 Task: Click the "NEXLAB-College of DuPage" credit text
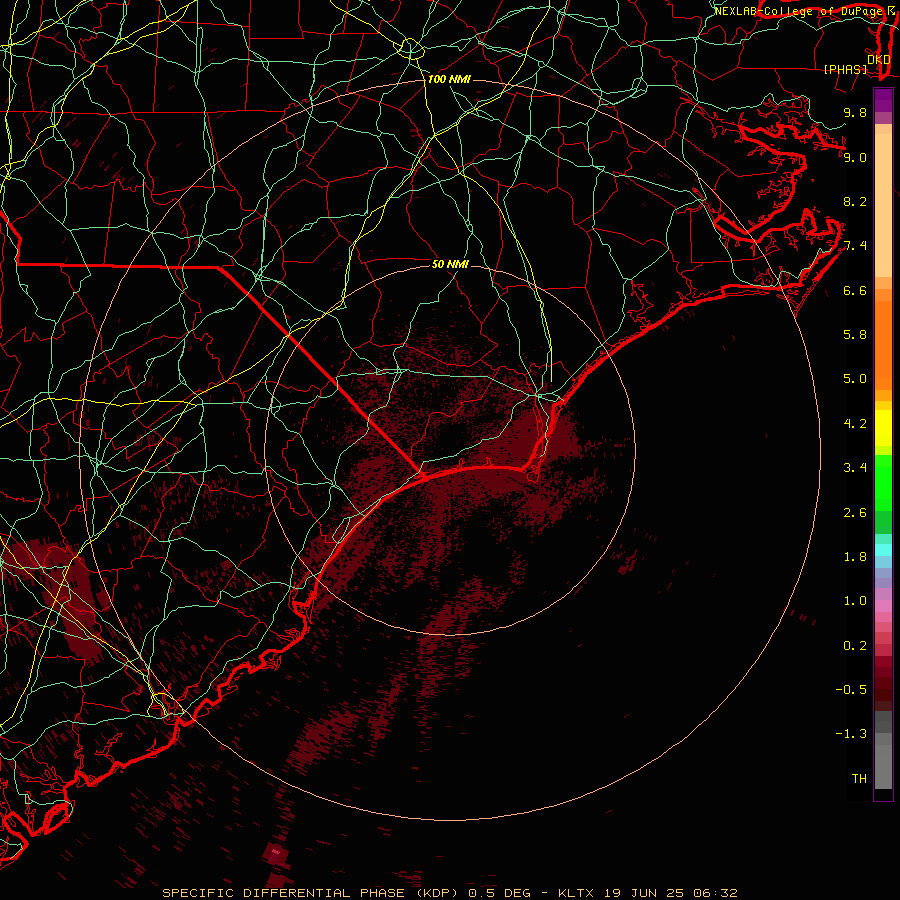[799, 11]
